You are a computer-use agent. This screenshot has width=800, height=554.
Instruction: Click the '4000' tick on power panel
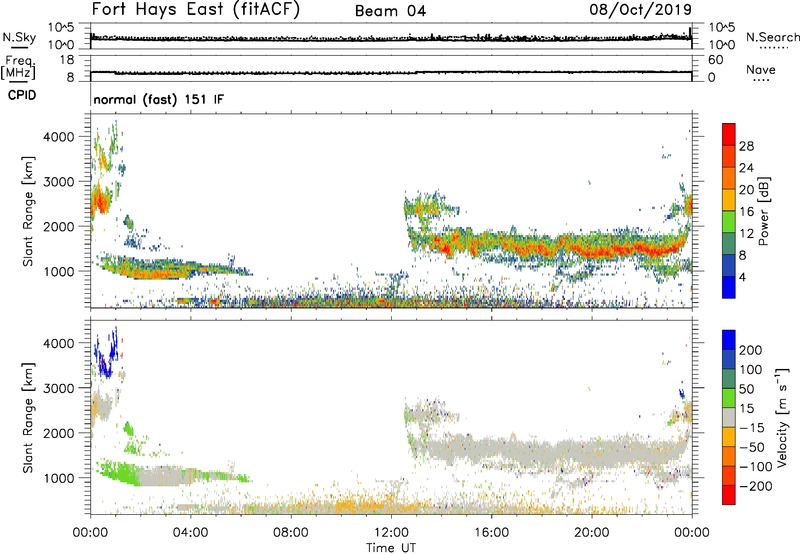(59, 137)
